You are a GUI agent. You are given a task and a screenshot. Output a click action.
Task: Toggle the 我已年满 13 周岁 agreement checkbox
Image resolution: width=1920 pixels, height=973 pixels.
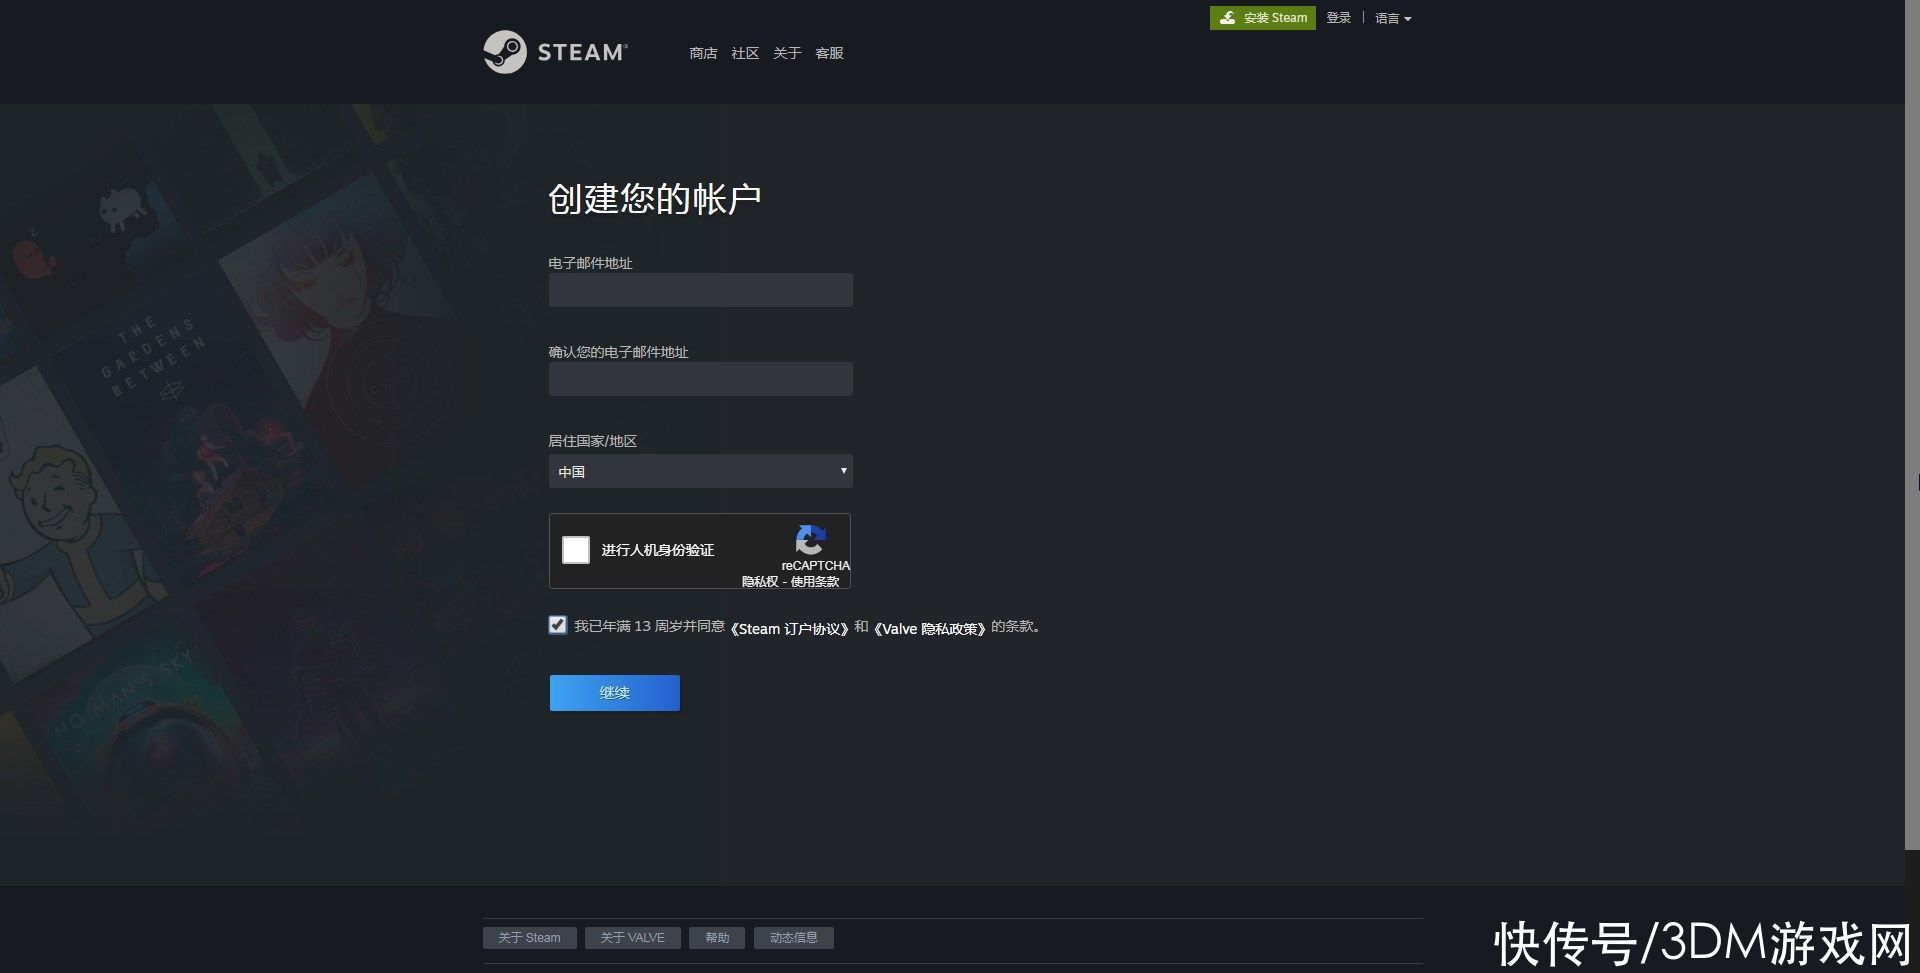coord(558,625)
